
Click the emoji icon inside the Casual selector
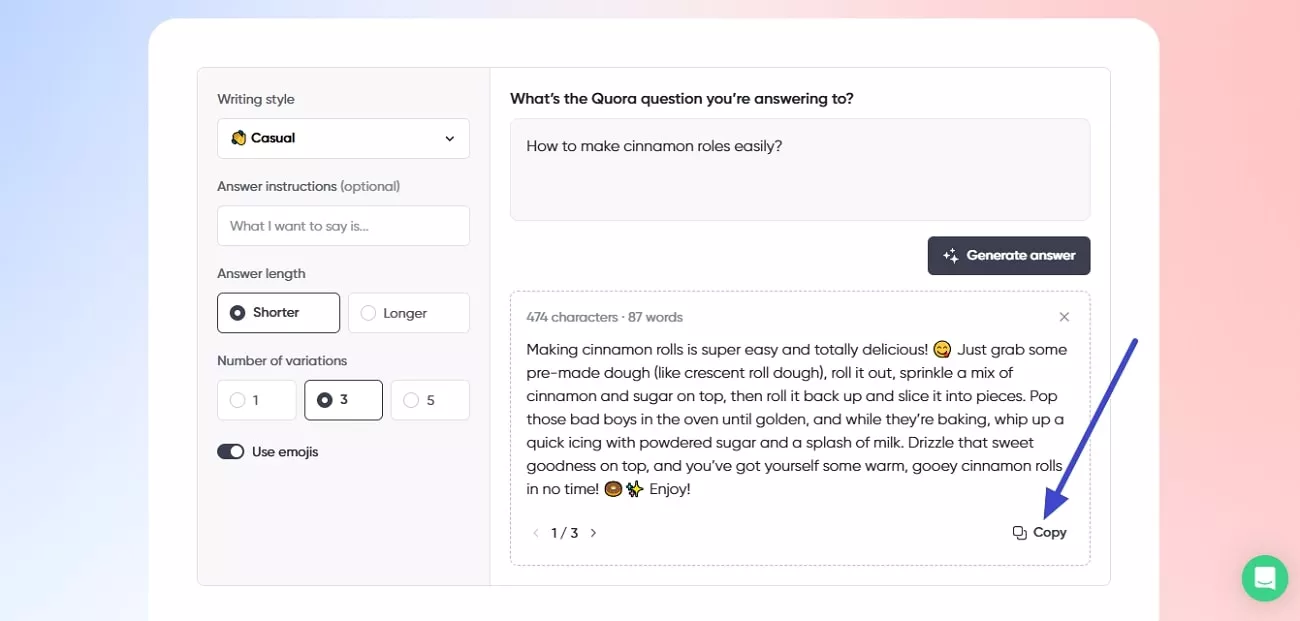pos(238,138)
